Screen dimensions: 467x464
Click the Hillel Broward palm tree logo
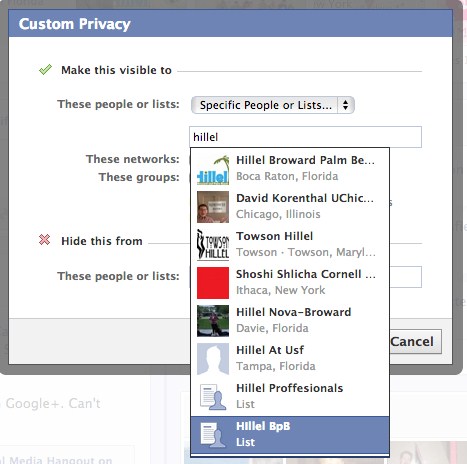213,169
